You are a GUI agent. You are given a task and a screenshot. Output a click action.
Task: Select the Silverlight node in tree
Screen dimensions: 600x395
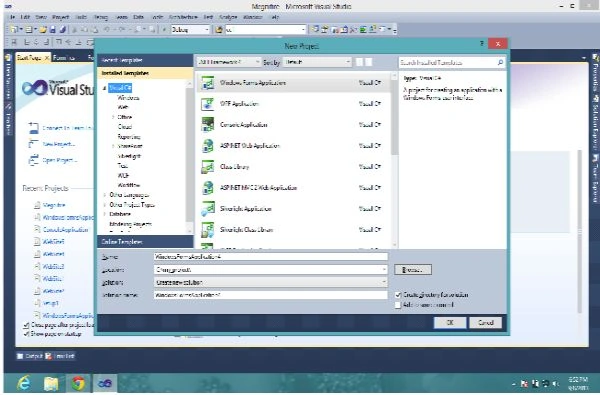129,156
